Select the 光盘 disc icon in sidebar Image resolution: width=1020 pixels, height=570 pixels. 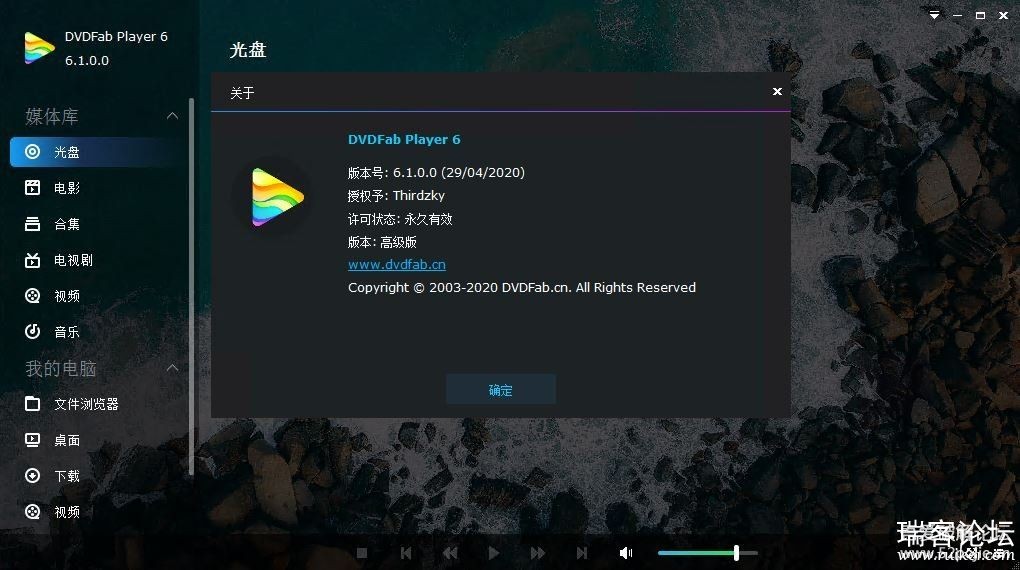[33, 152]
